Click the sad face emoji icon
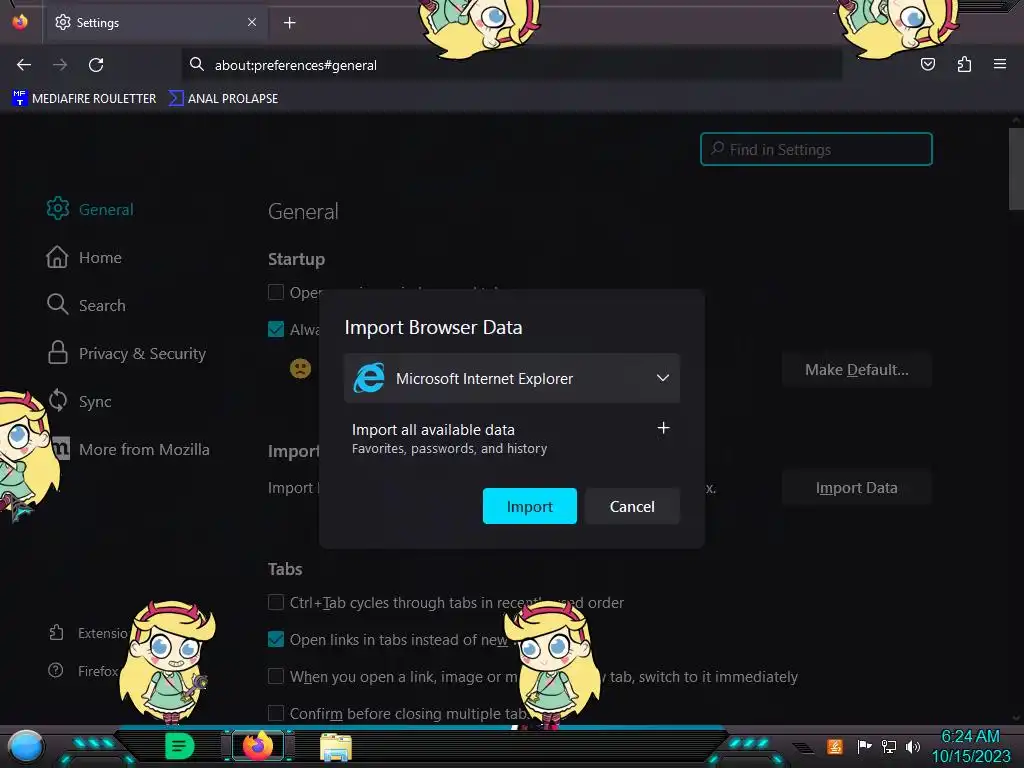 pyautogui.click(x=300, y=369)
